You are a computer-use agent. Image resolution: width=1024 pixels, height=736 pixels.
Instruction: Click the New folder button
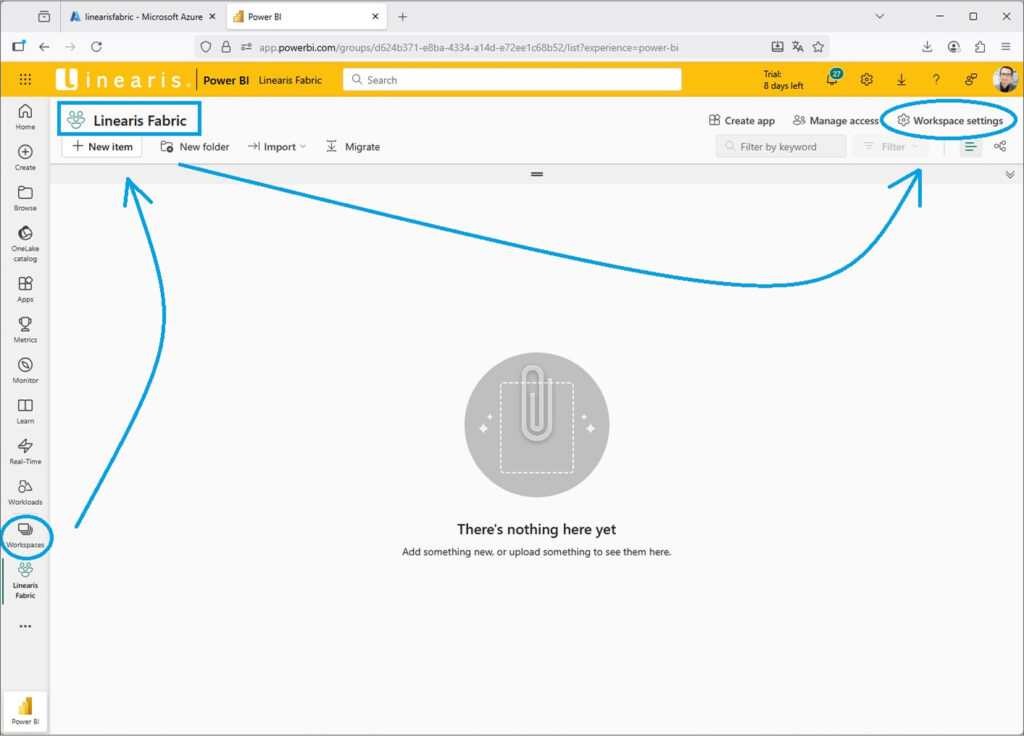tap(195, 146)
